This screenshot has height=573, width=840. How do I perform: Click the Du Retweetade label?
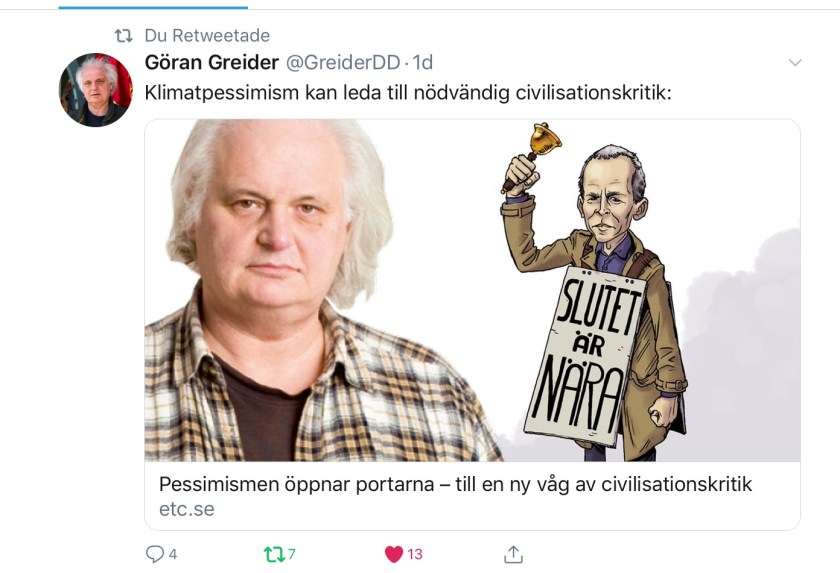tap(207, 35)
